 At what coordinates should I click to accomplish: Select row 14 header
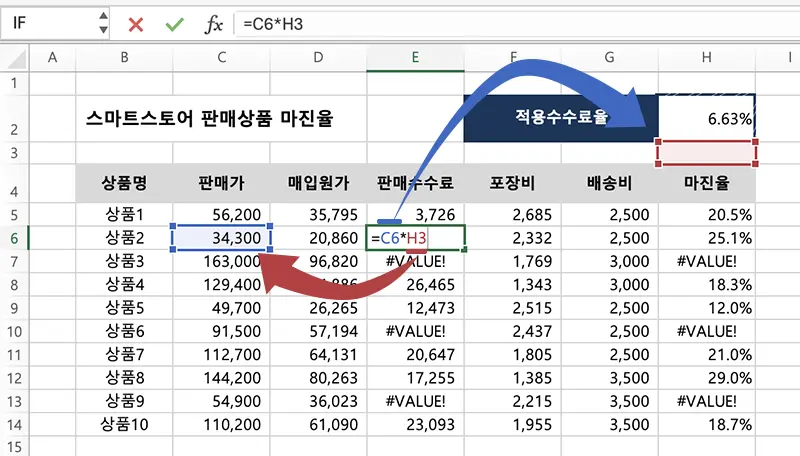pyautogui.click(x=14, y=424)
